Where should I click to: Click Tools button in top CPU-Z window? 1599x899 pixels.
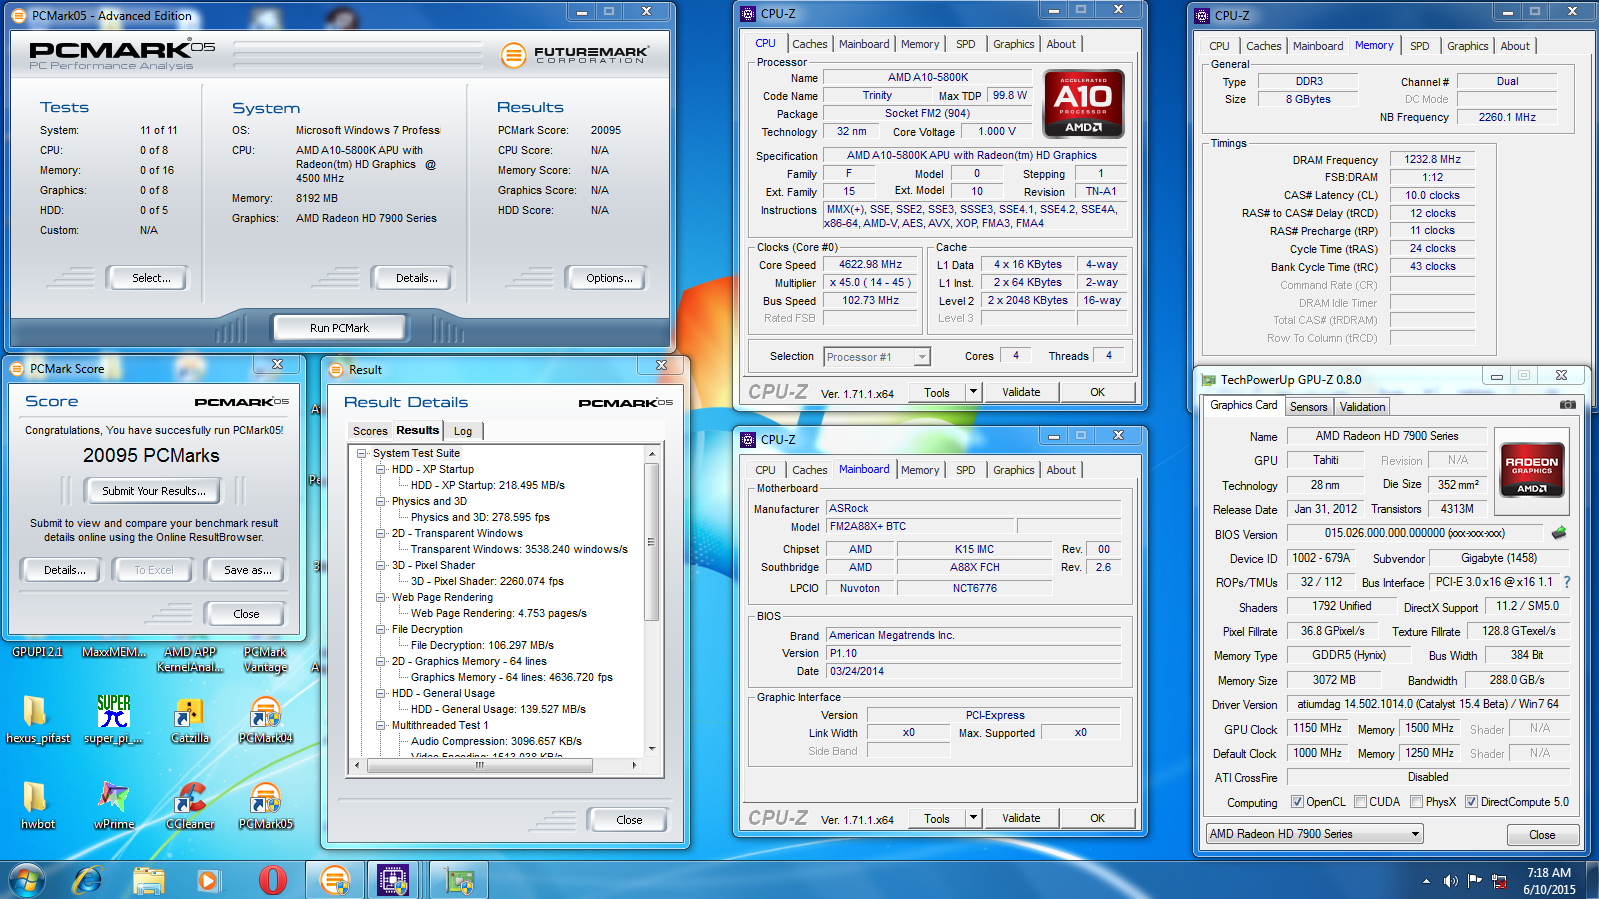[936, 392]
